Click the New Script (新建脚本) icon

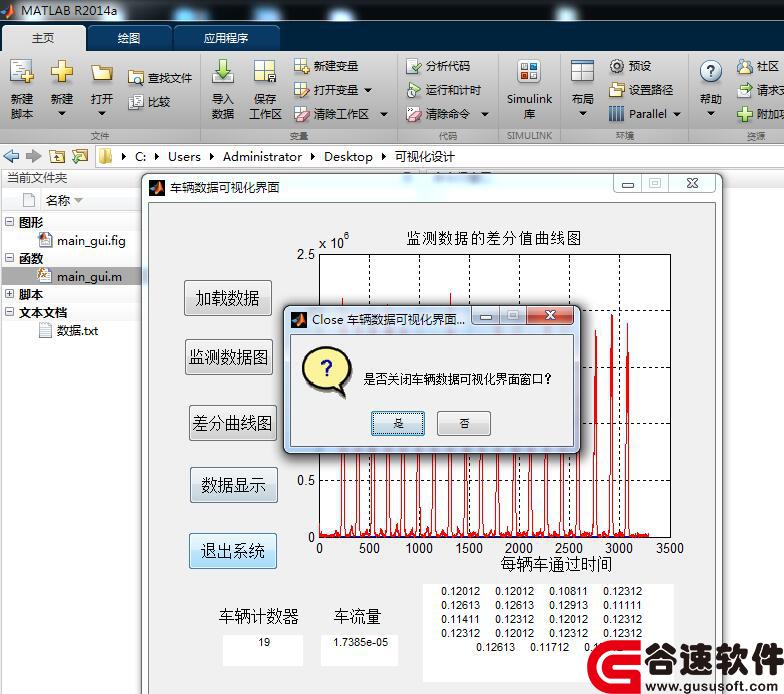pyautogui.click(x=22, y=72)
